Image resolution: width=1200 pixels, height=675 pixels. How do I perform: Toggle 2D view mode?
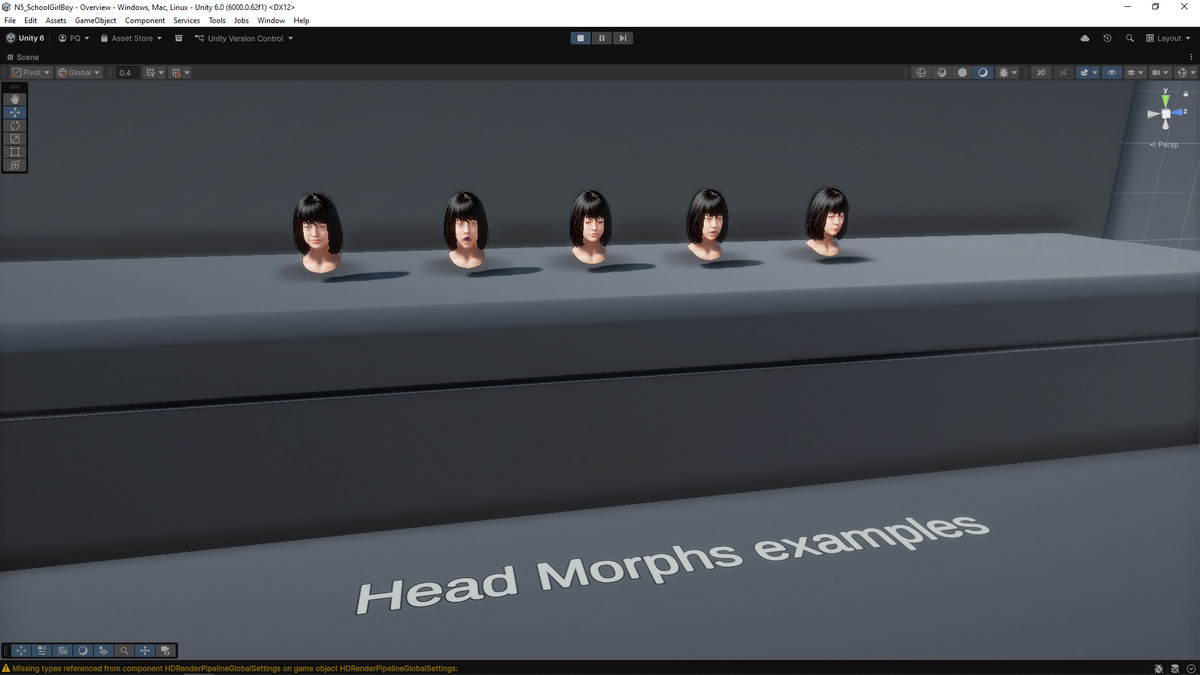pyautogui.click(x=1041, y=72)
